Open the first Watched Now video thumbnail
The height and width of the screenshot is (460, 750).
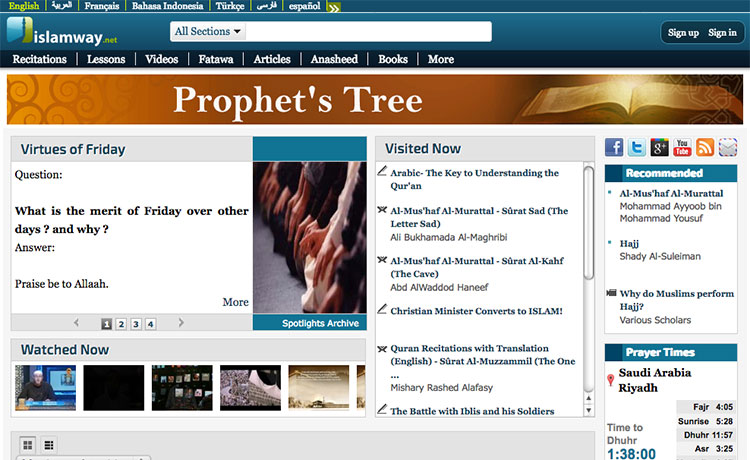(x=45, y=388)
